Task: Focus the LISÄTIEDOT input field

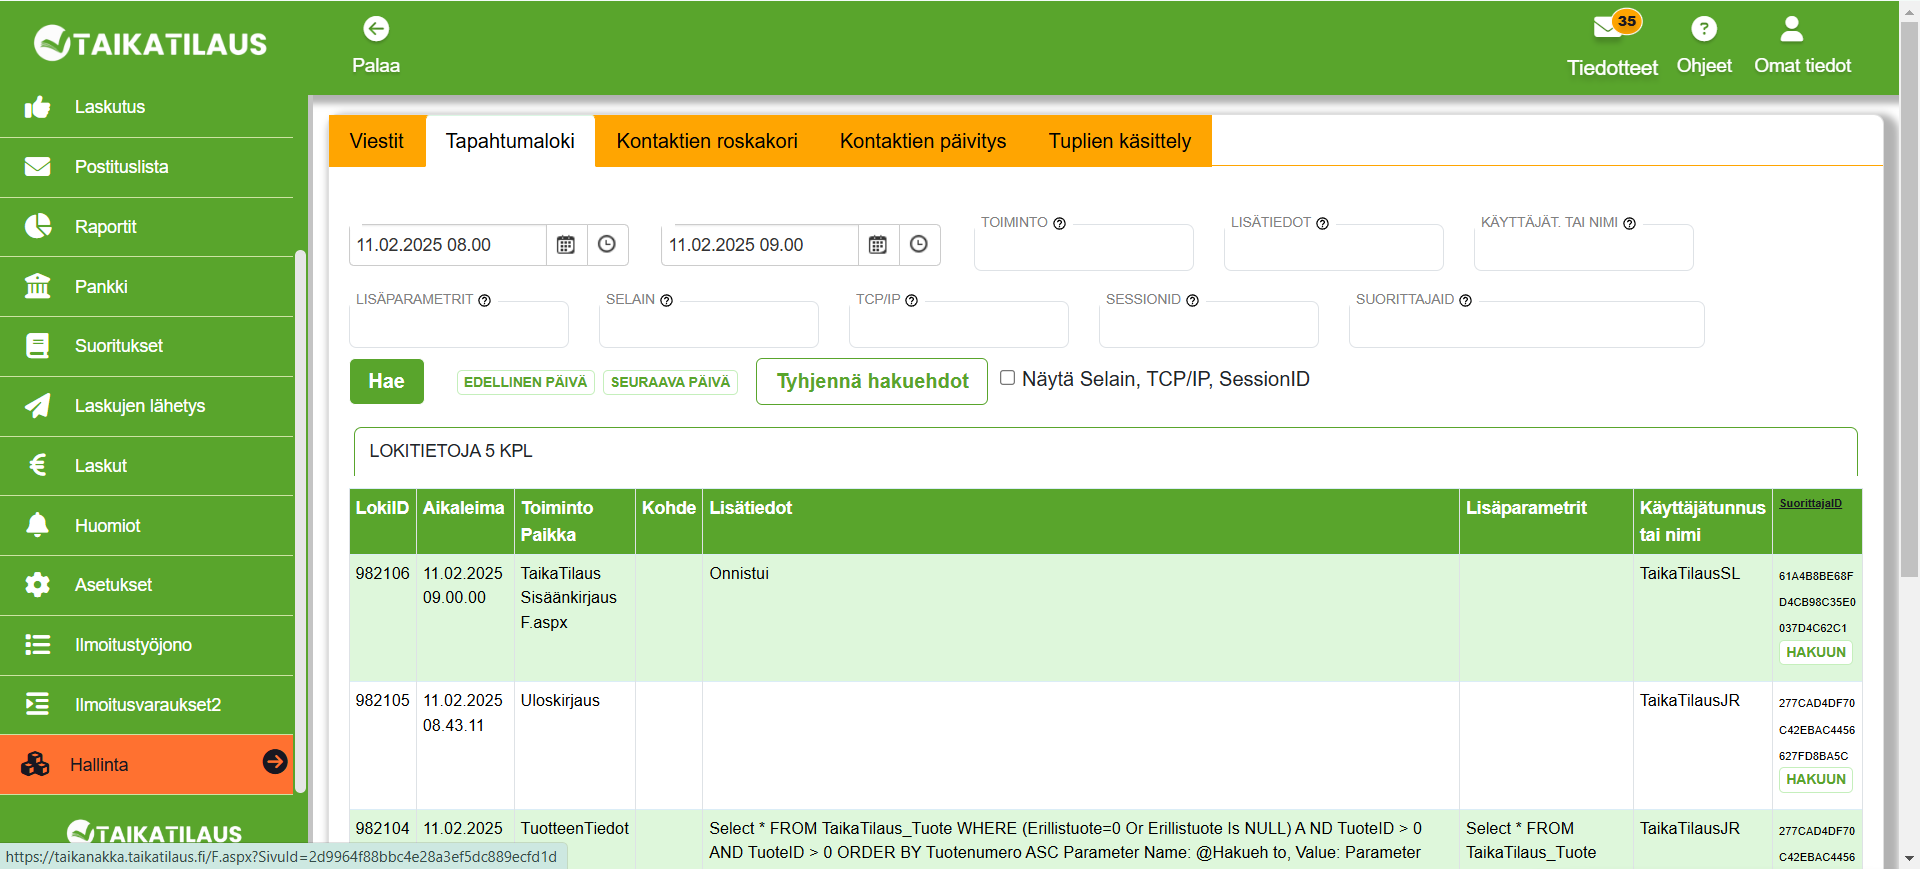Action: 1334,247
